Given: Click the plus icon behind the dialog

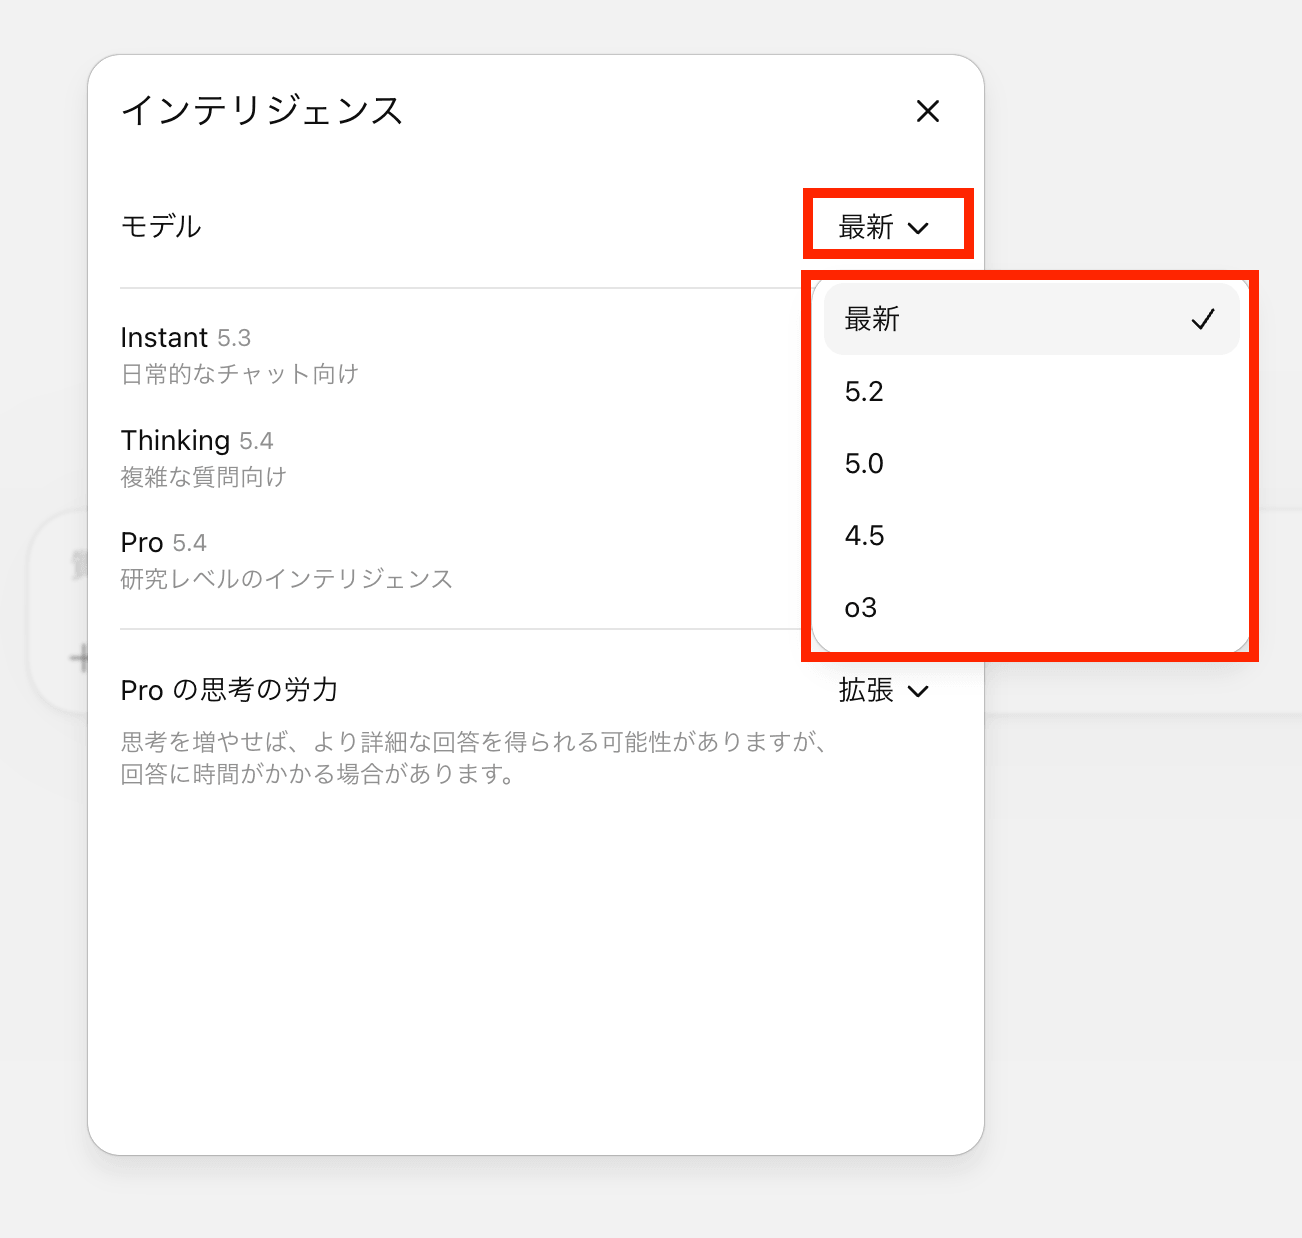Looking at the screenshot, I should click(79, 658).
